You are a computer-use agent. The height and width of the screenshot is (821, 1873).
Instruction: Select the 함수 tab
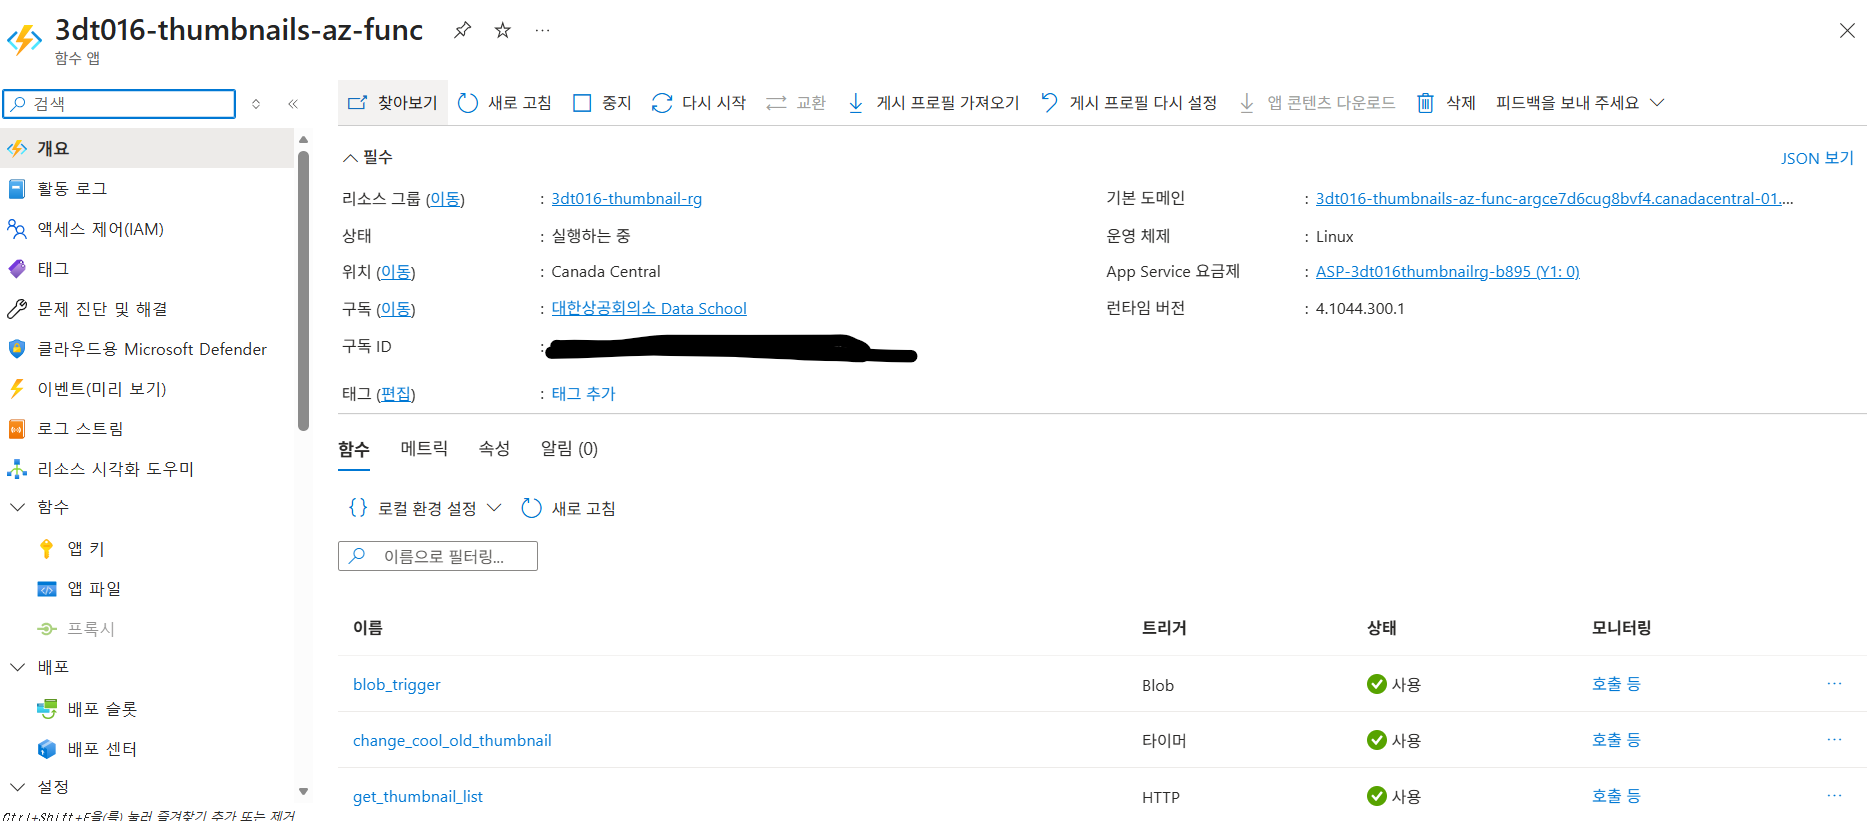(x=354, y=449)
